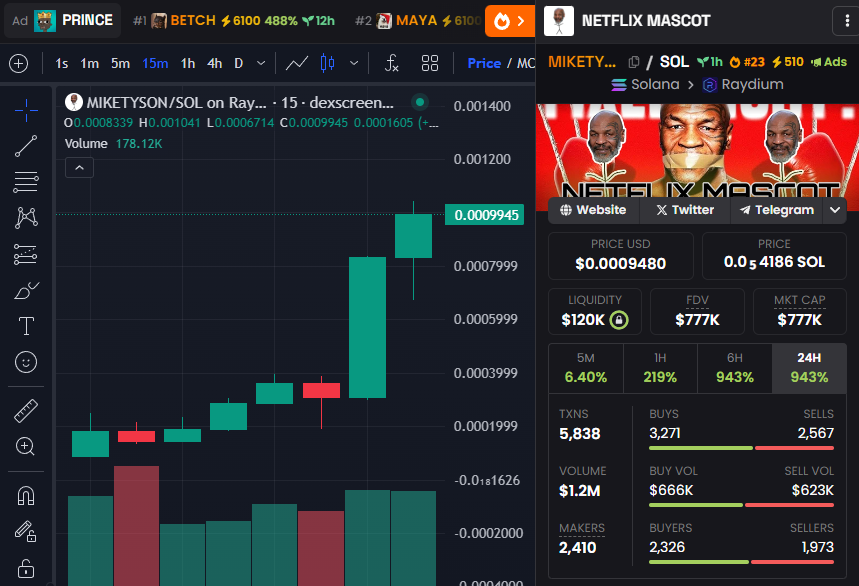Click the liquidity lock icon

point(619,320)
